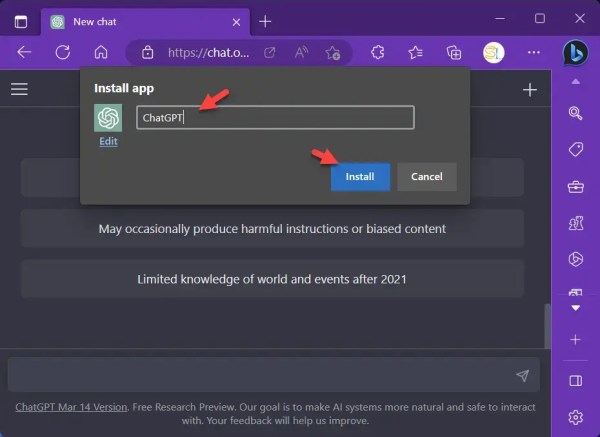Click the Install button

360,176
